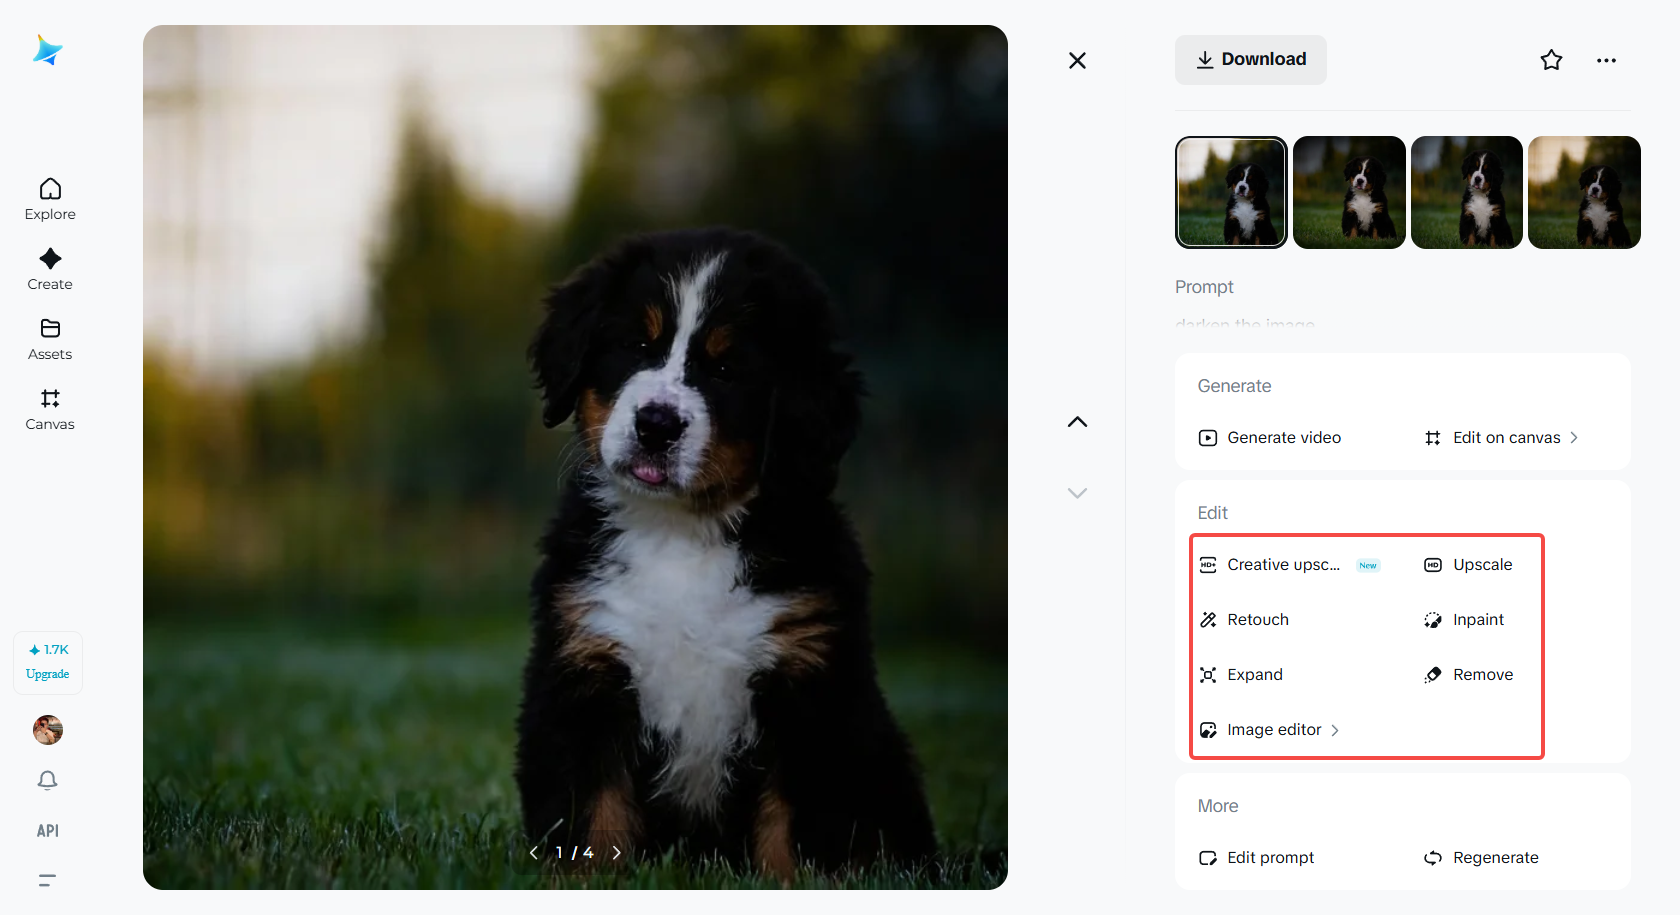The width and height of the screenshot is (1680, 915).
Task: Start a Creative upscale
Action: [x=1284, y=564]
